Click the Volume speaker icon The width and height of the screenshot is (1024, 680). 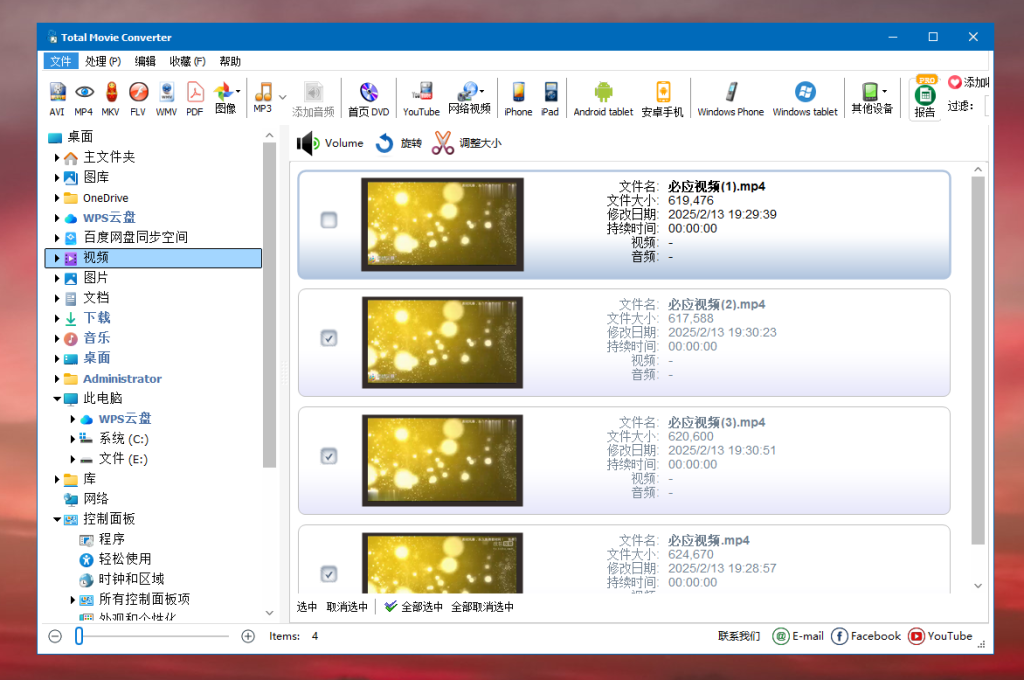pyautogui.click(x=306, y=144)
